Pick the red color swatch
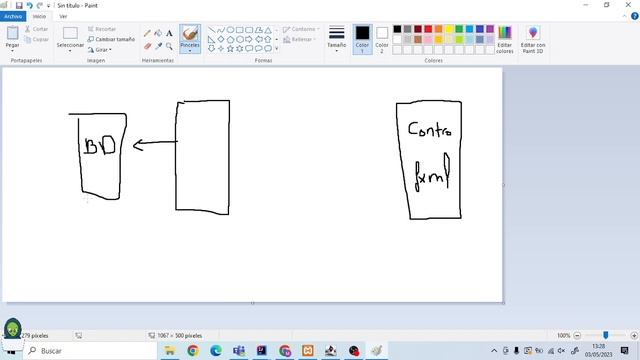 [428, 29]
